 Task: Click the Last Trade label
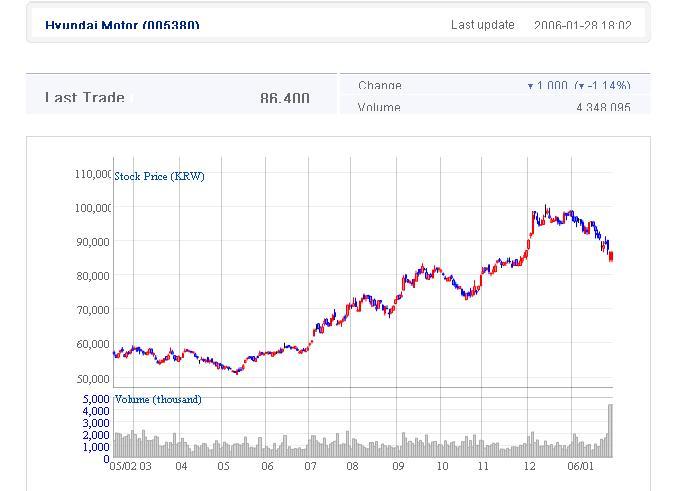(85, 98)
